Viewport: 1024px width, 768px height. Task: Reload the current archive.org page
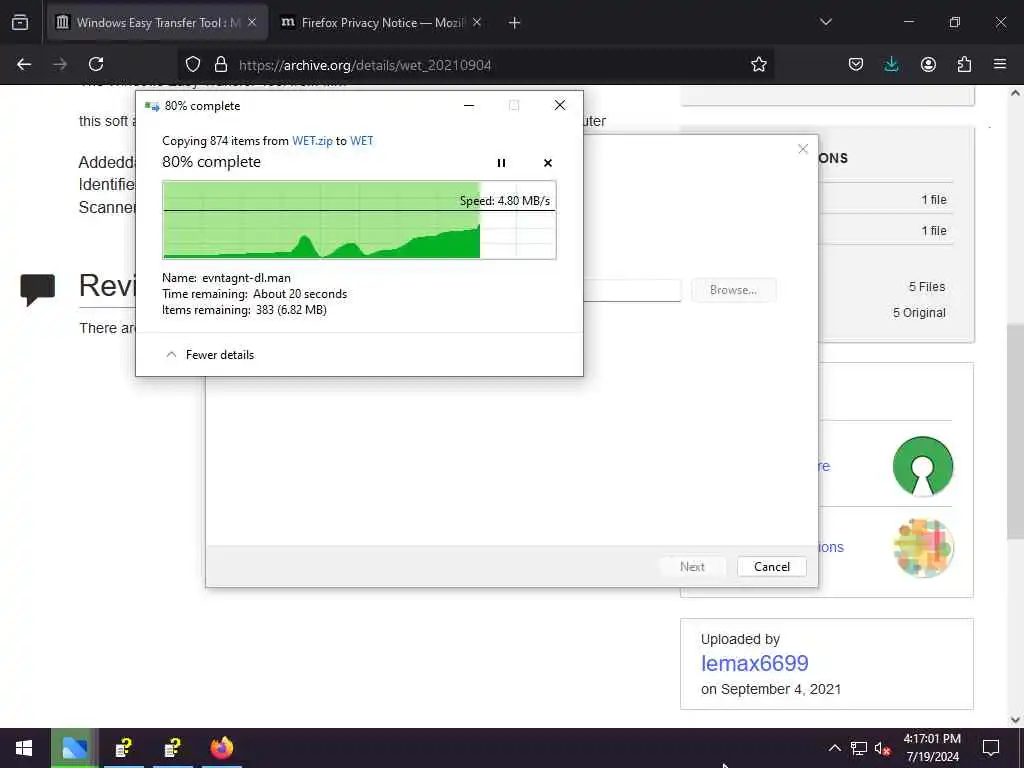point(96,64)
